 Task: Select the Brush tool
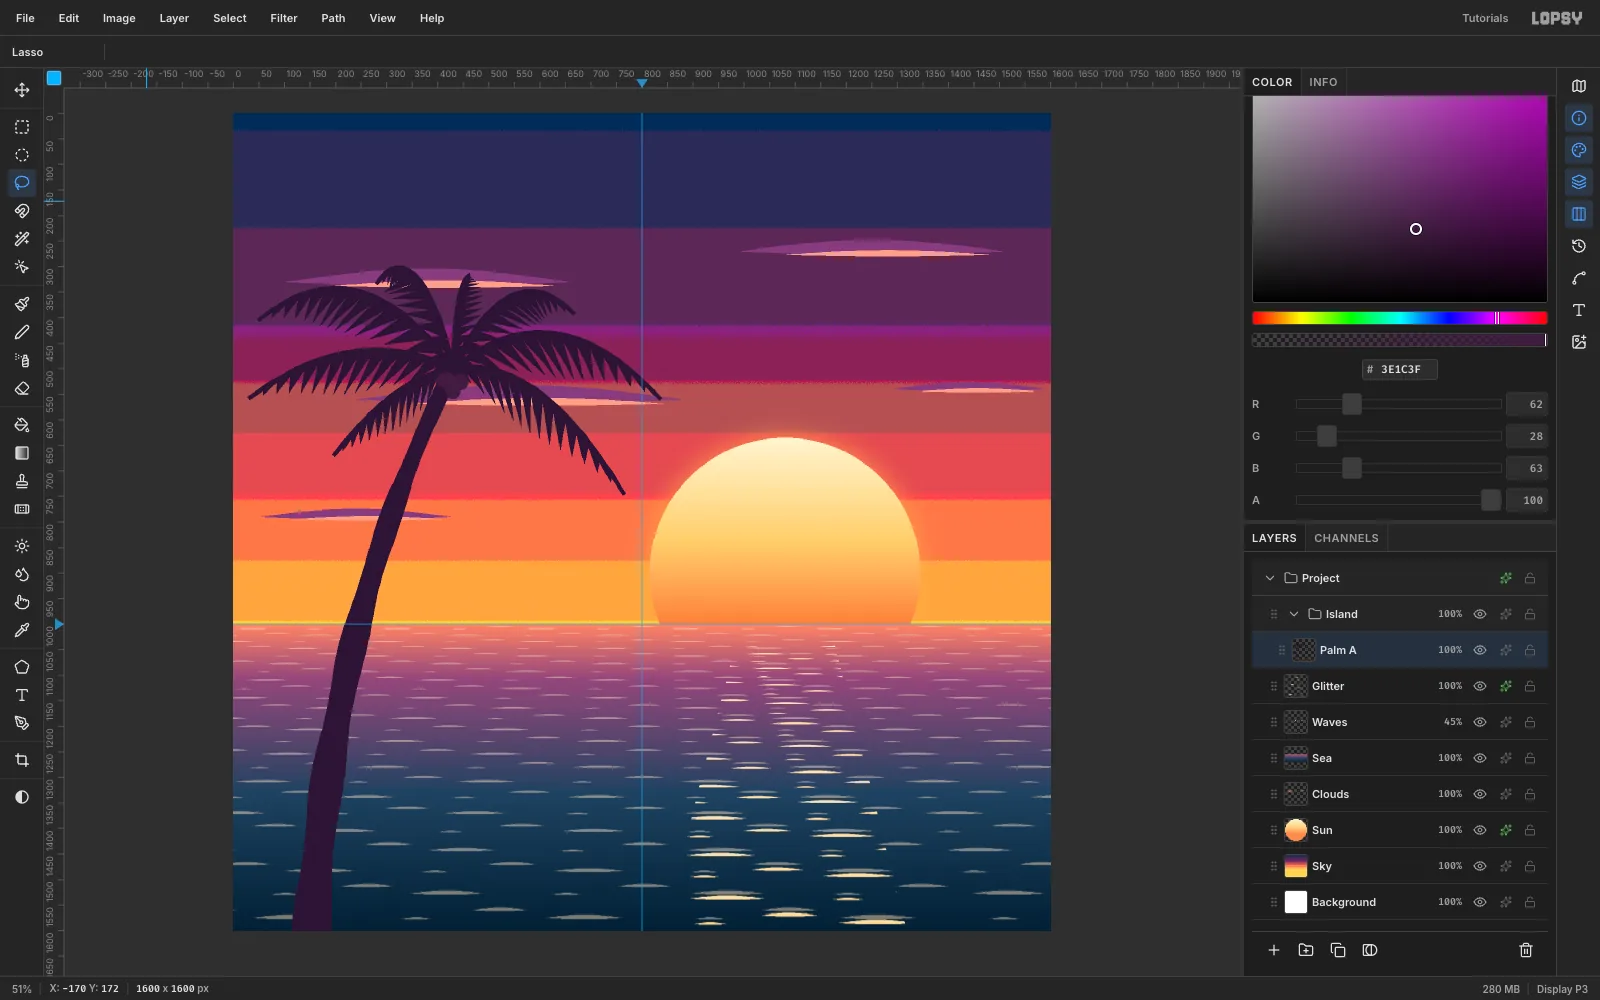click(22, 304)
